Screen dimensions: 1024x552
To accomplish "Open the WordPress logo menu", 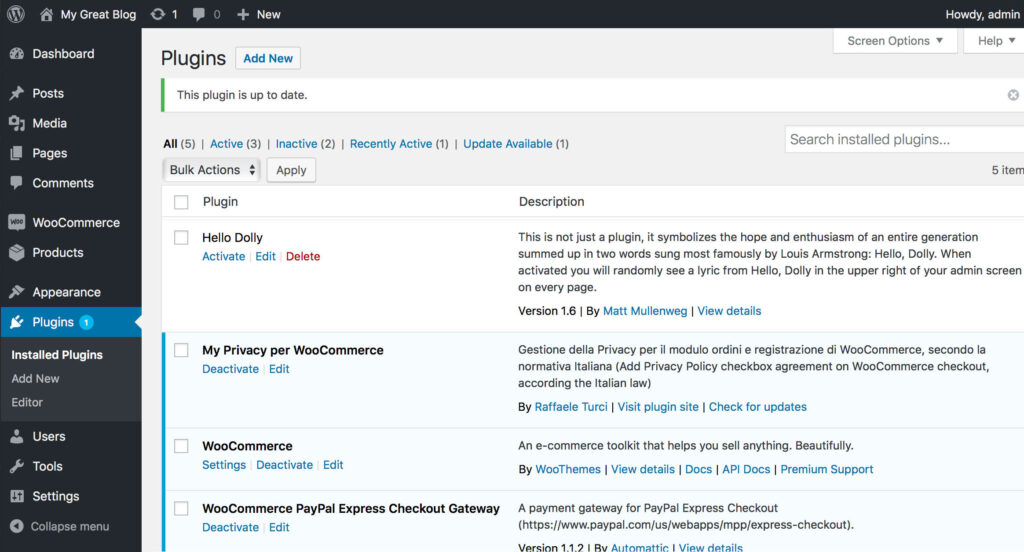I will pos(16,14).
